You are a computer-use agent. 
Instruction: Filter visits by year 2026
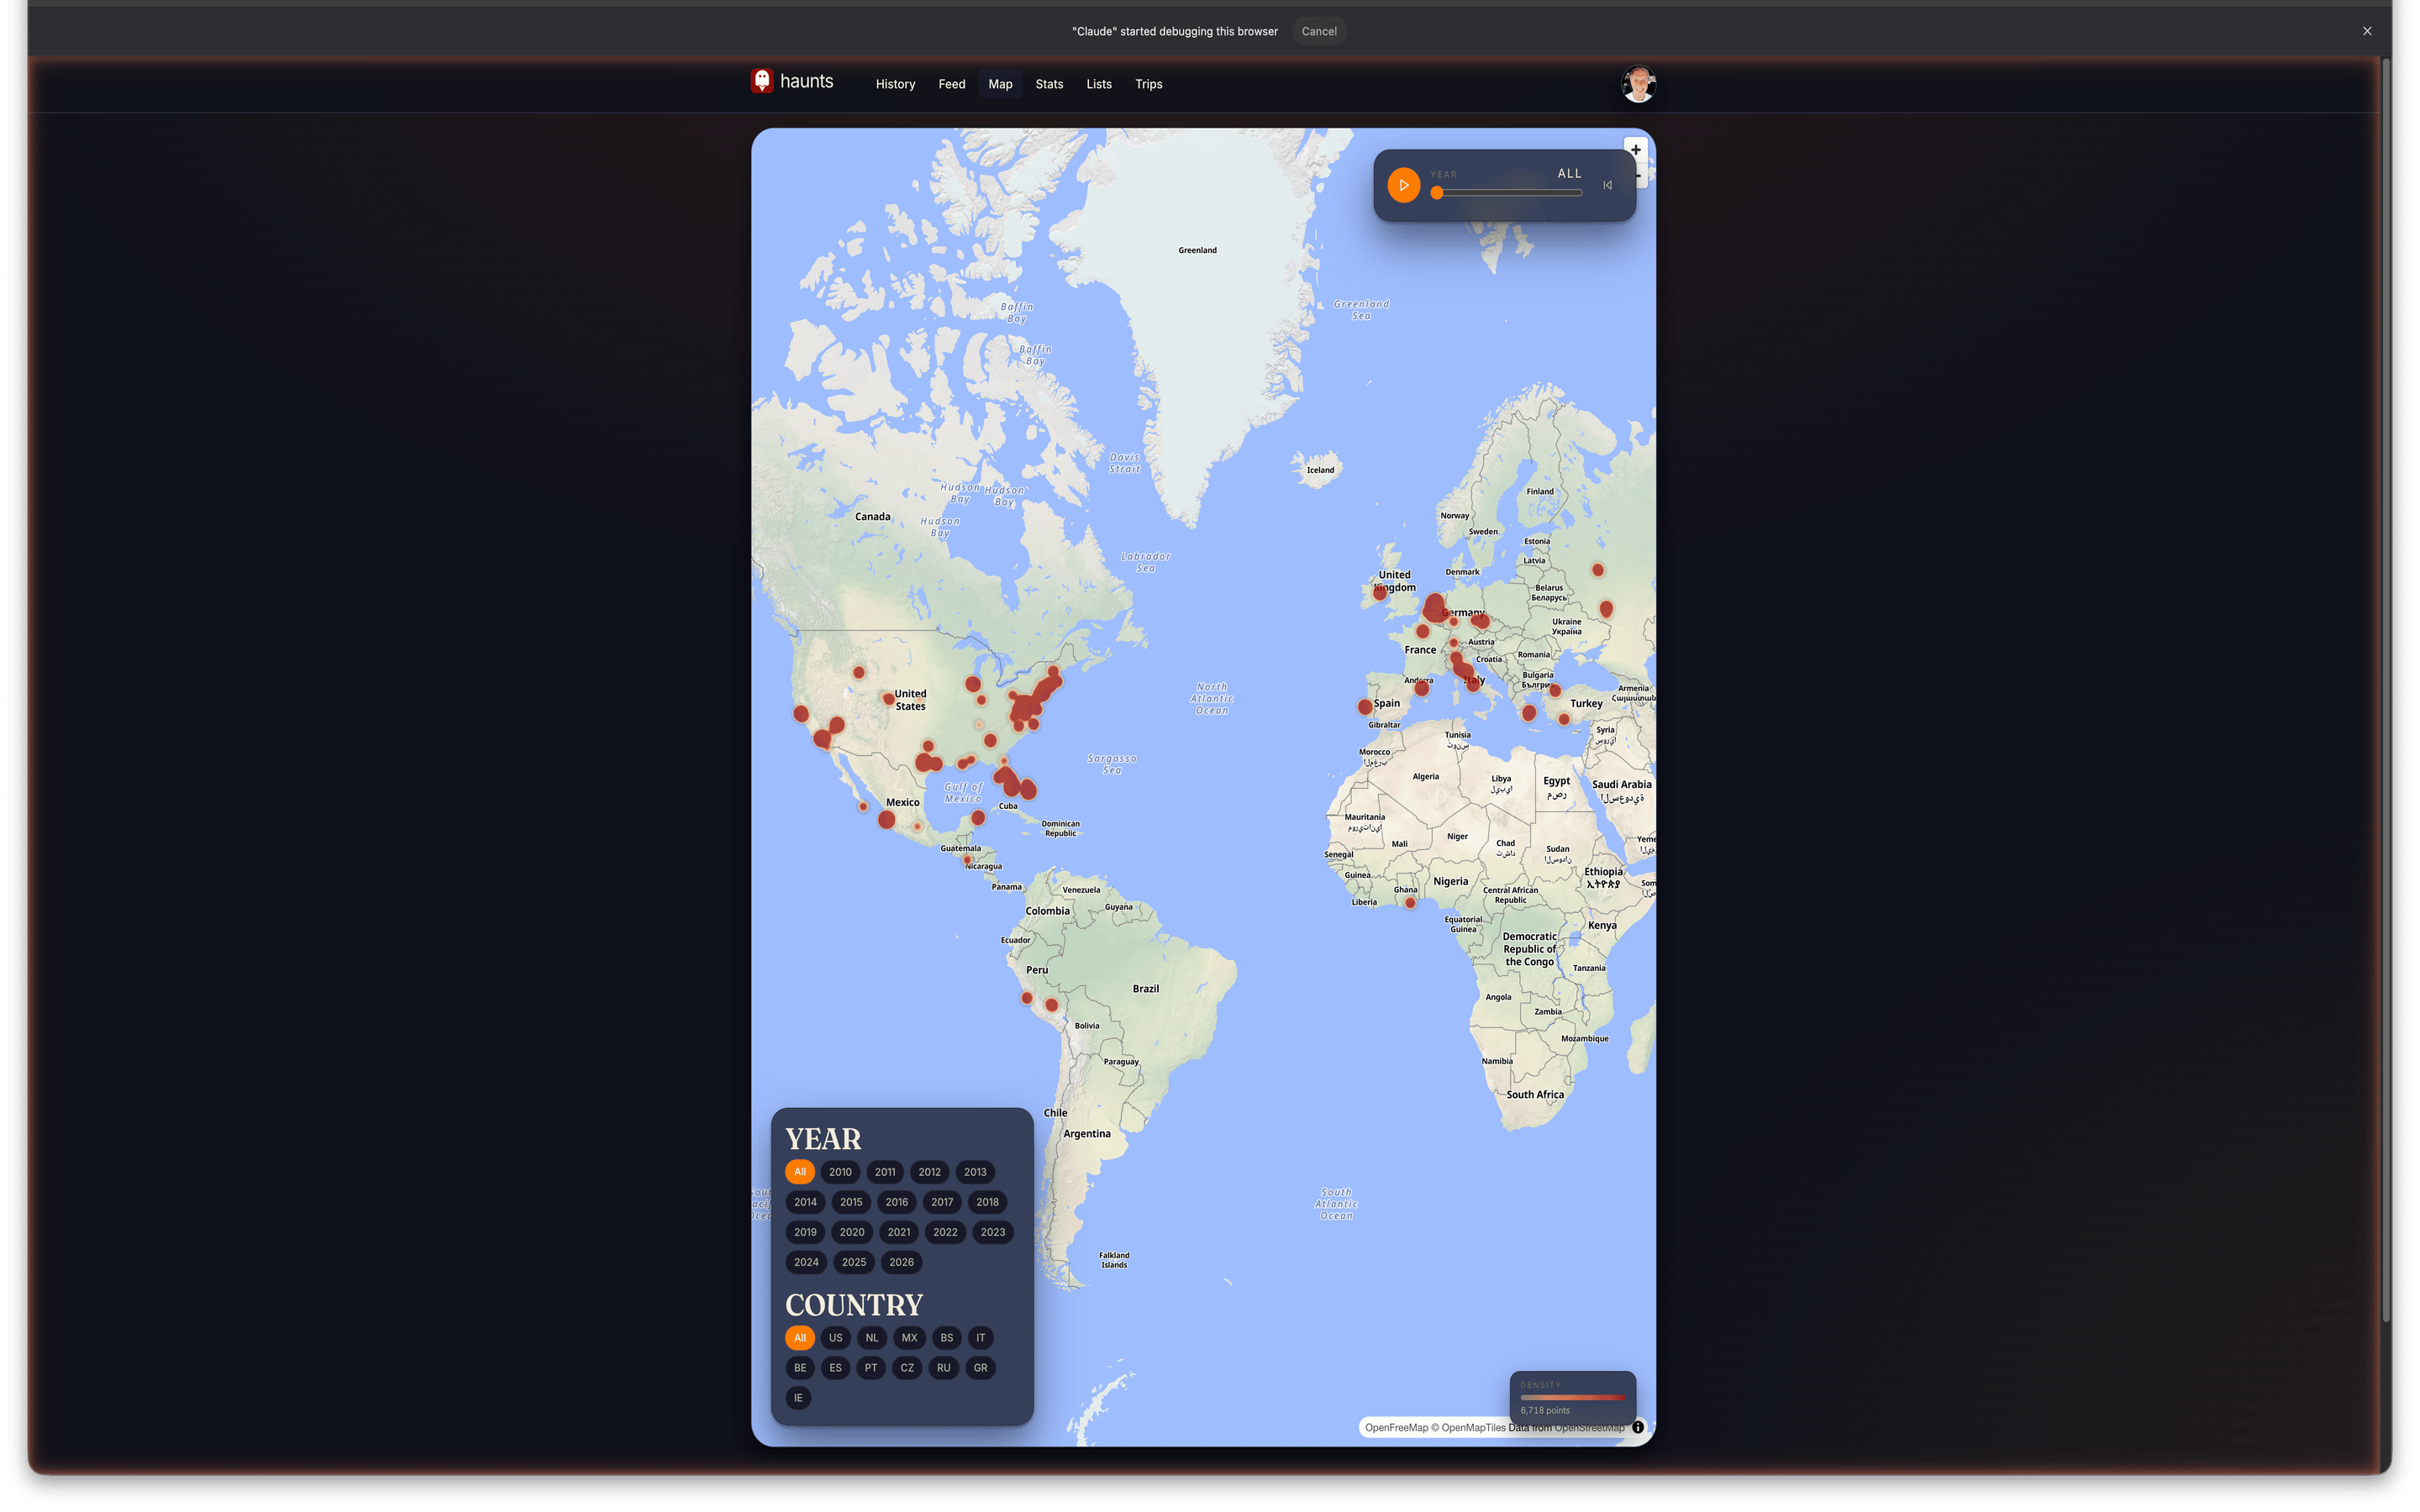tap(900, 1262)
